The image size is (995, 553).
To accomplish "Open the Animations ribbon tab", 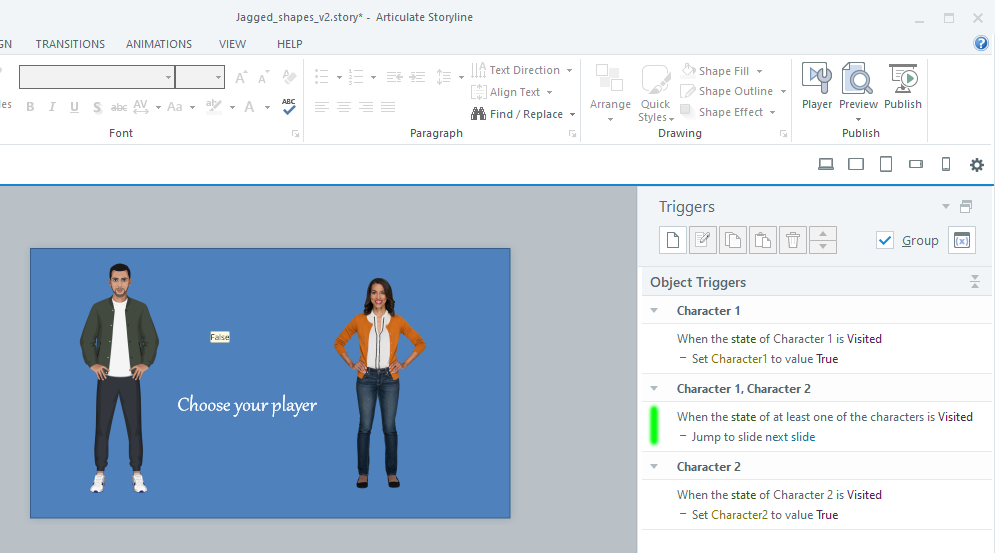I will [x=158, y=44].
